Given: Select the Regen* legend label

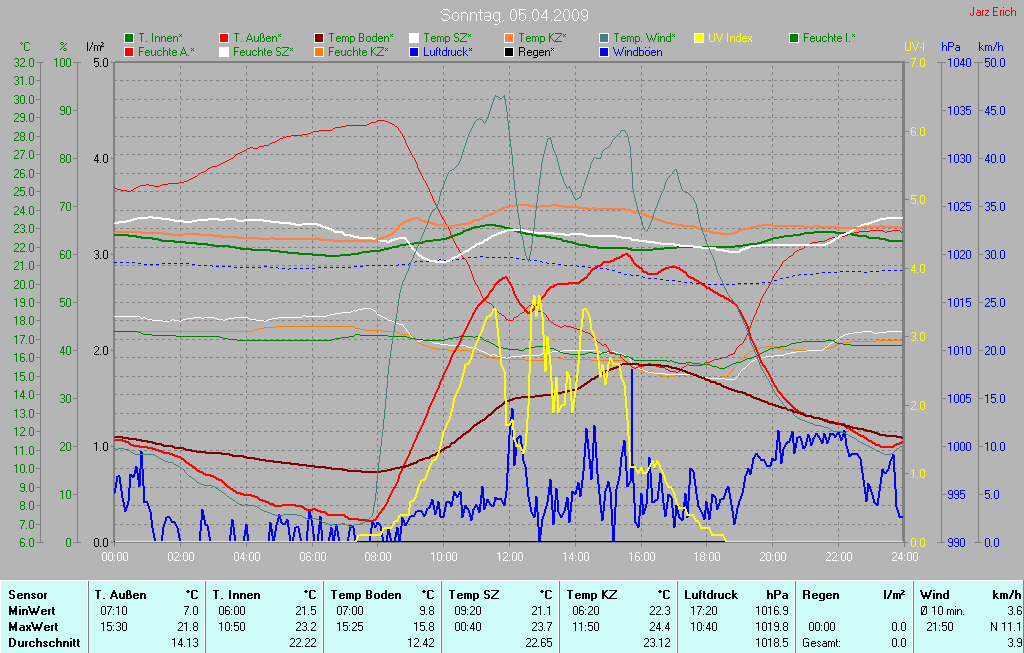Looking at the screenshot, I should [x=536, y=52].
